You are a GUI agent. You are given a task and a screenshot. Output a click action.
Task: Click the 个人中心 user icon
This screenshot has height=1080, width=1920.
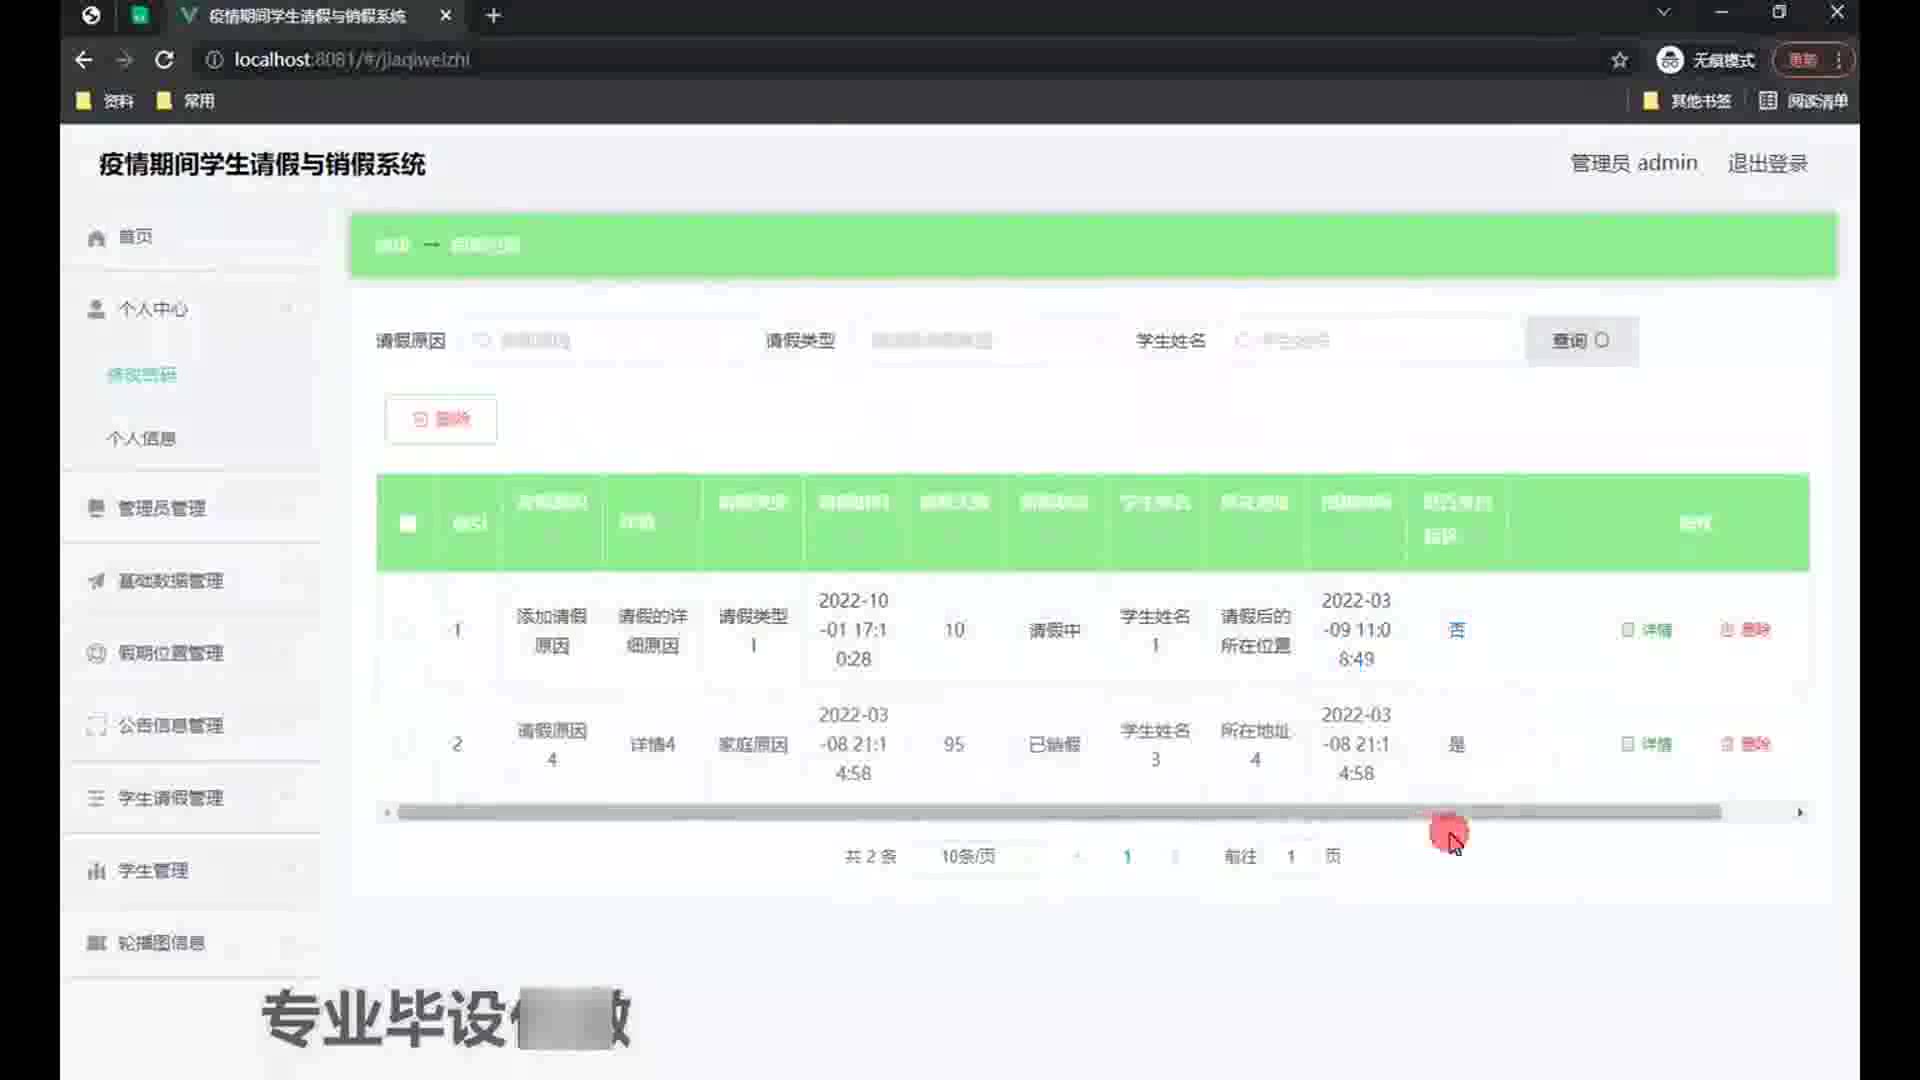click(96, 309)
